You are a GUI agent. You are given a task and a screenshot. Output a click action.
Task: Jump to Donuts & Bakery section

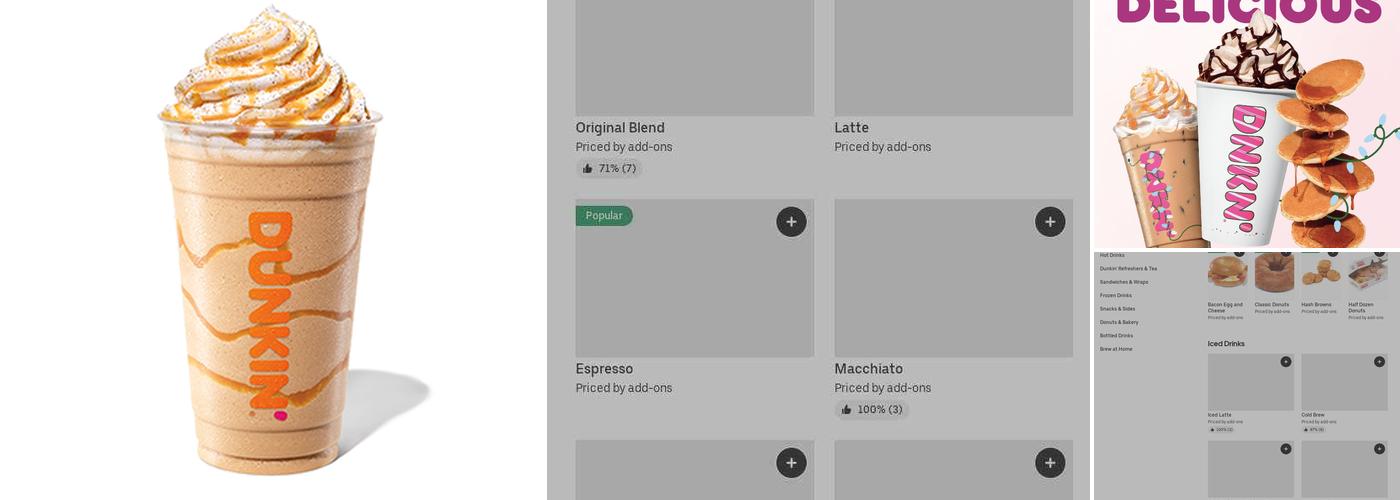[1119, 323]
